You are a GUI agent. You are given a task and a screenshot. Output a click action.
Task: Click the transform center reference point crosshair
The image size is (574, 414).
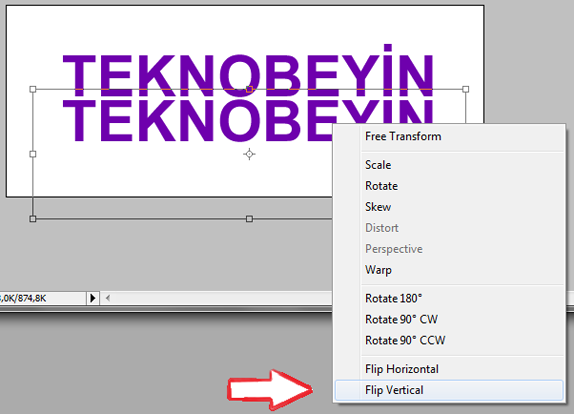click(249, 154)
